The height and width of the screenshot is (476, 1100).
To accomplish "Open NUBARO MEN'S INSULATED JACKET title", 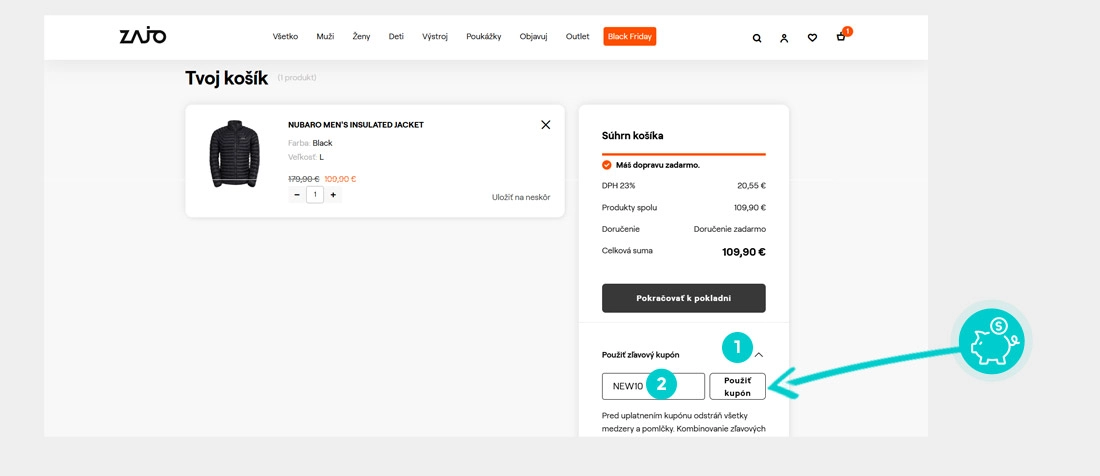I will [x=356, y=125].
